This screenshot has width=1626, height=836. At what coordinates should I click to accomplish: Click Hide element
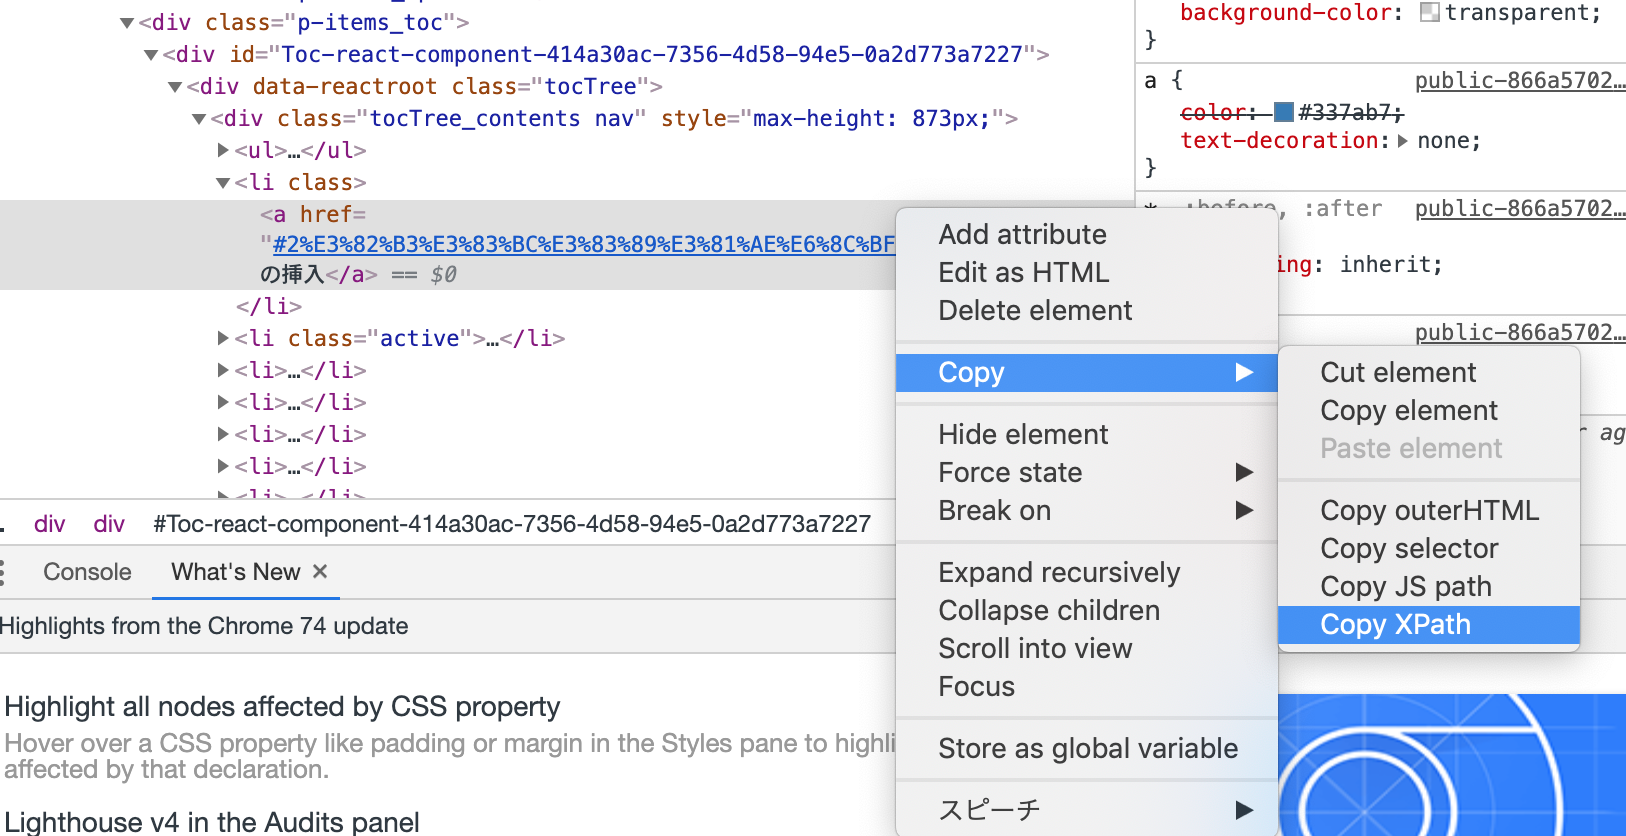coord(1086,434)
